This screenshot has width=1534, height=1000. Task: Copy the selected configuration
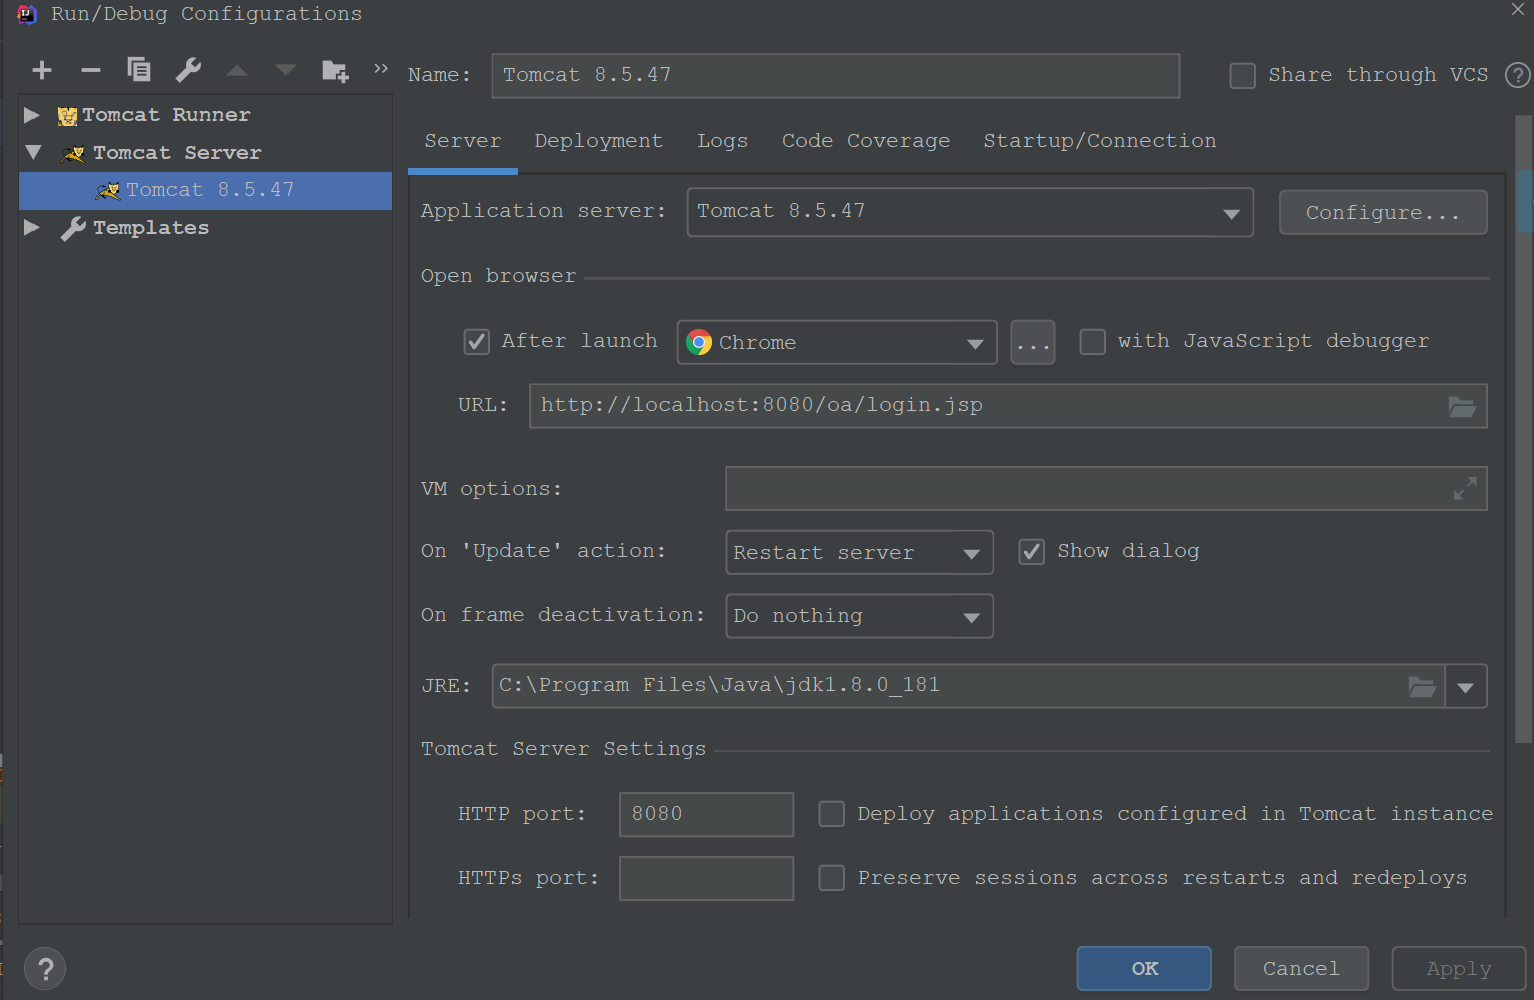point(139,70)
